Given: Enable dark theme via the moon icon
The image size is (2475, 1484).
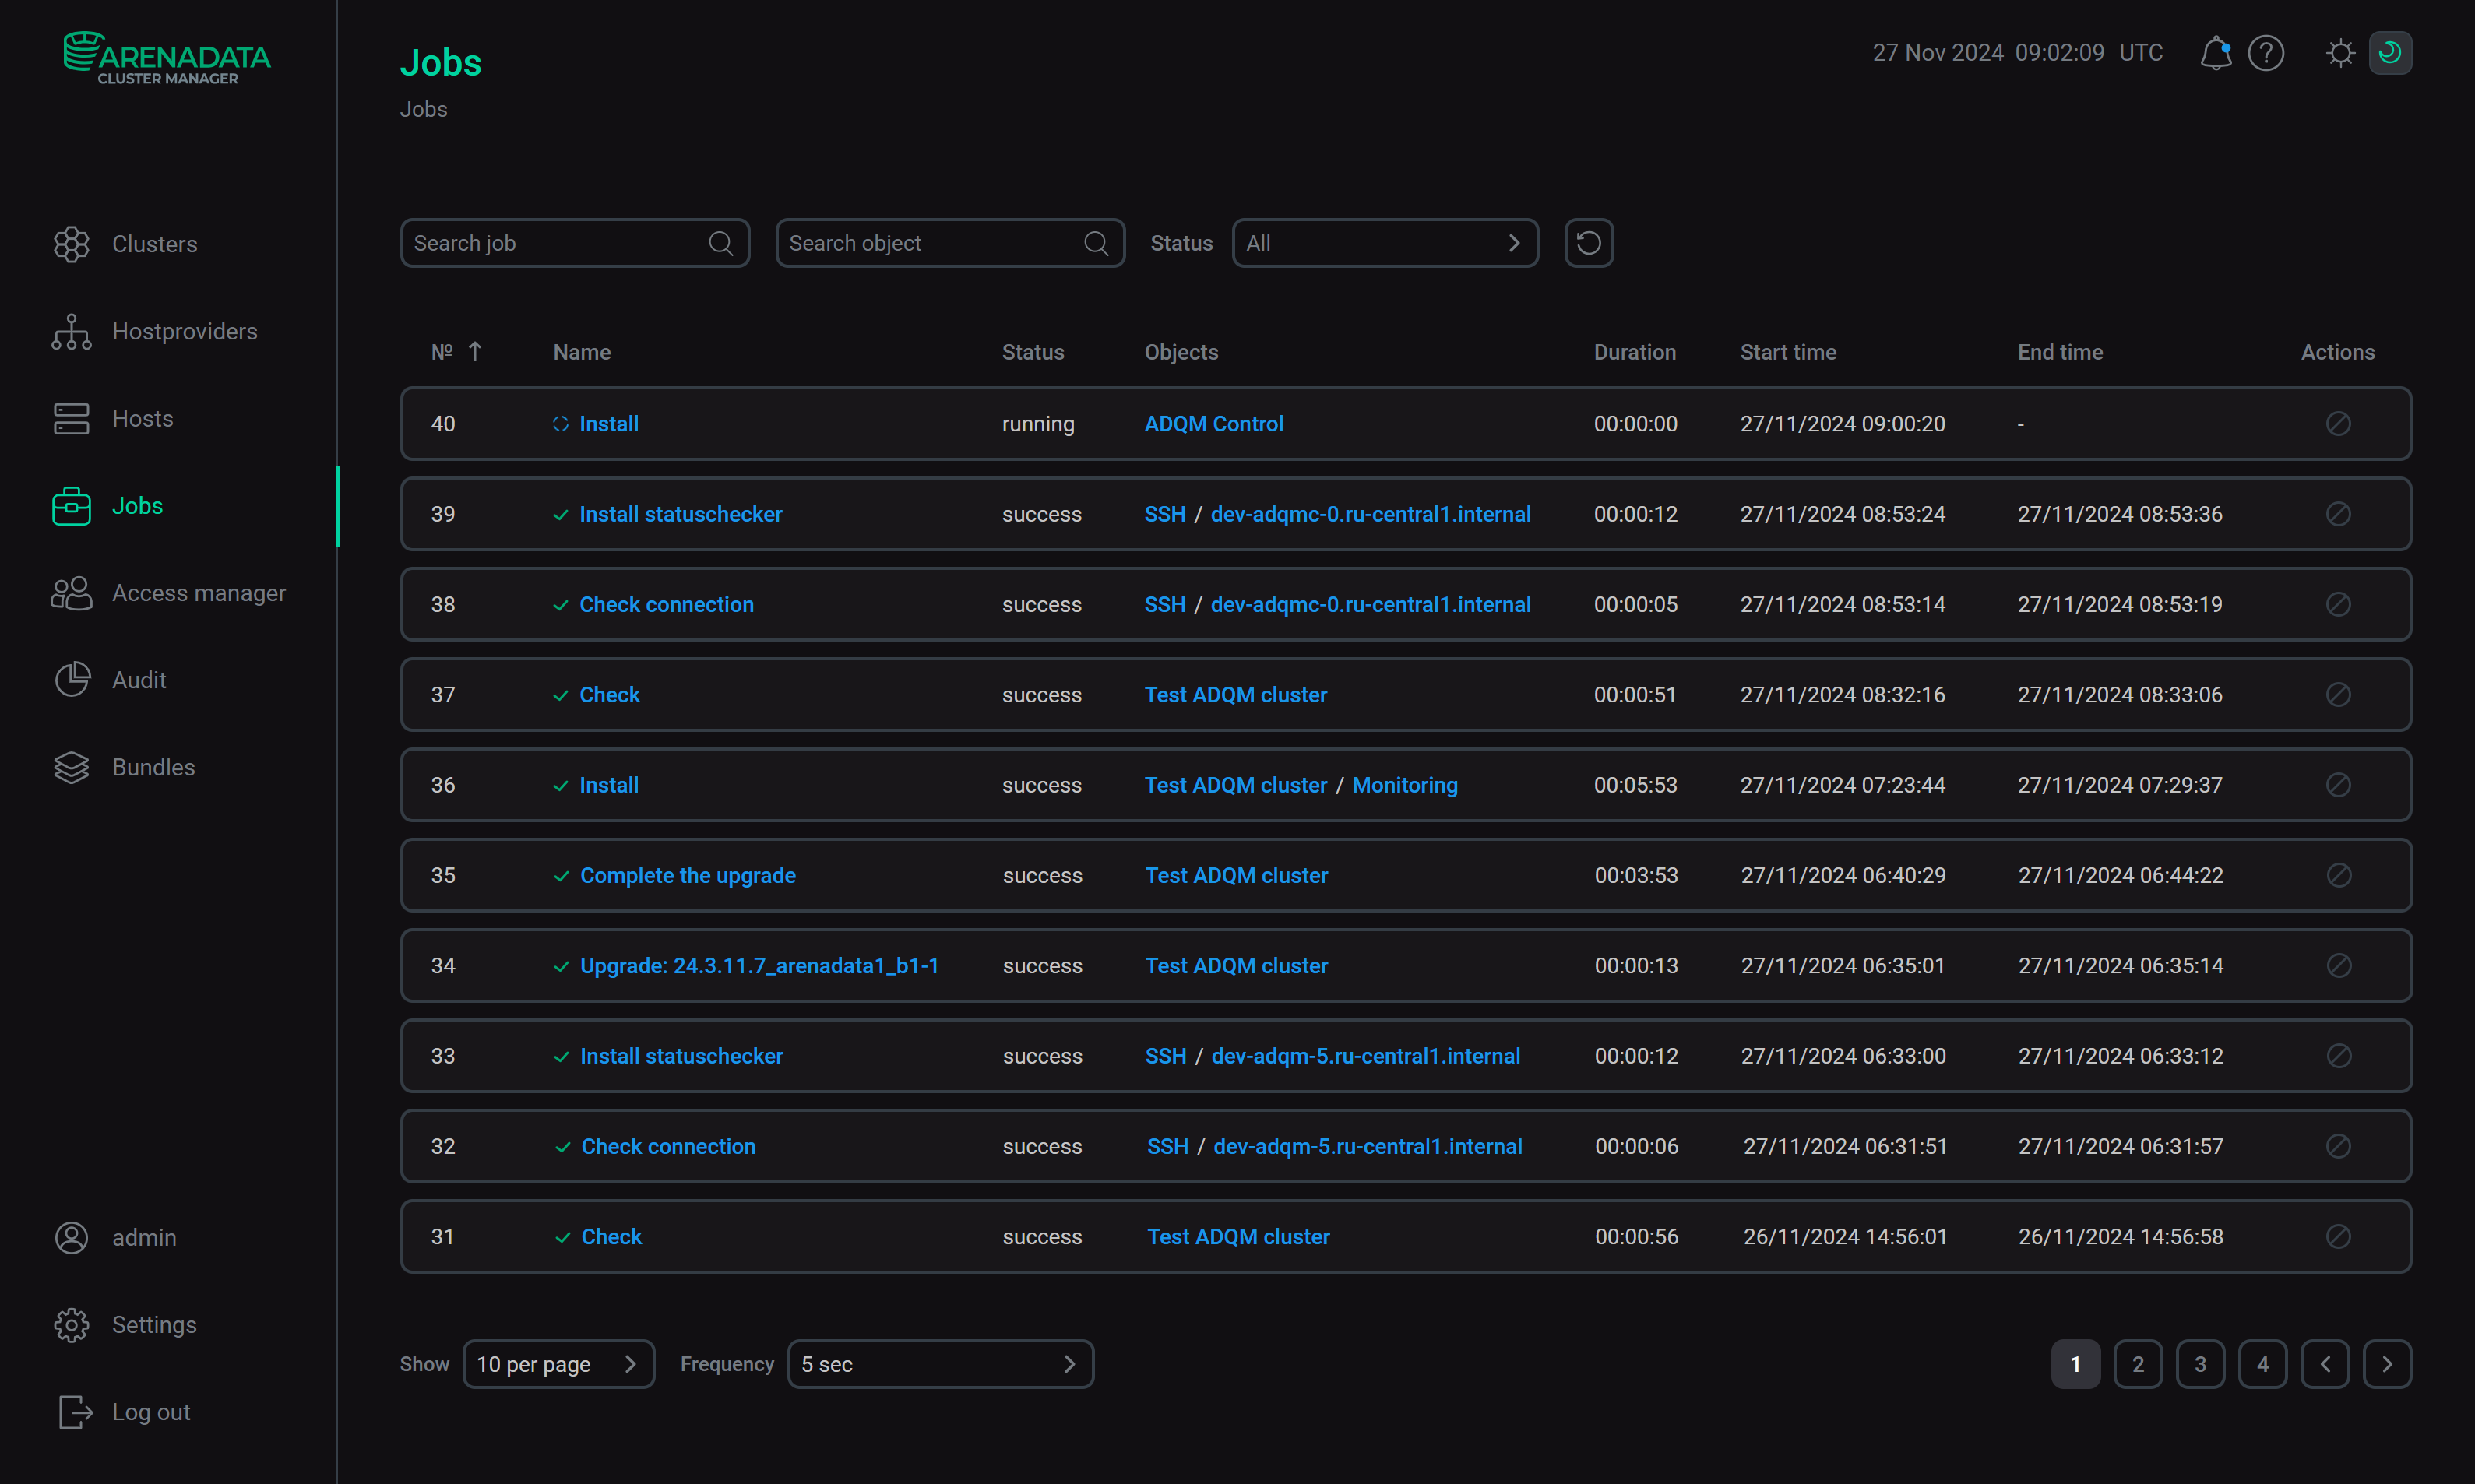Looking at the screenshot, I should [2390, 52].
